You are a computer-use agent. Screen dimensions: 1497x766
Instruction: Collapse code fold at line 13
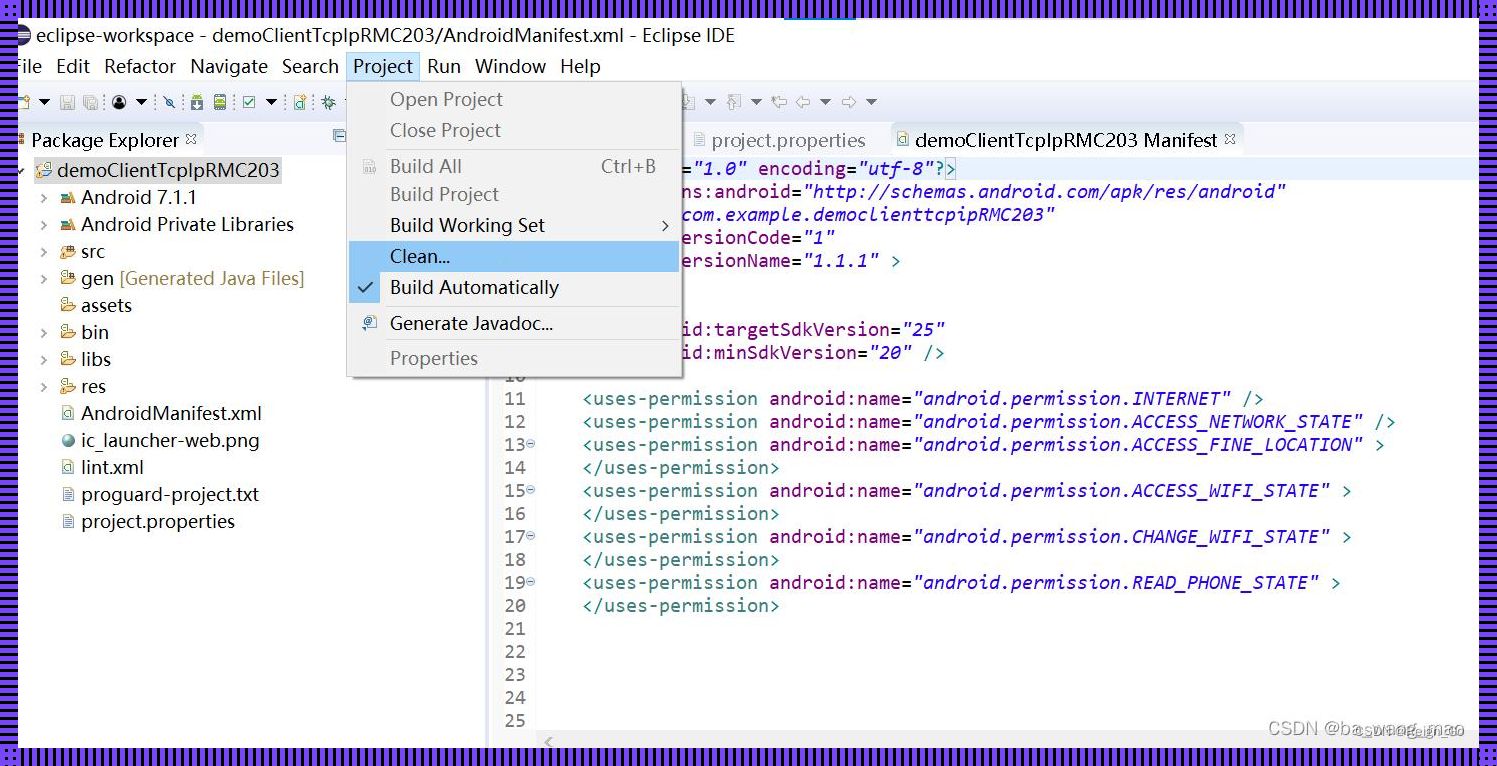click(530, 443)
